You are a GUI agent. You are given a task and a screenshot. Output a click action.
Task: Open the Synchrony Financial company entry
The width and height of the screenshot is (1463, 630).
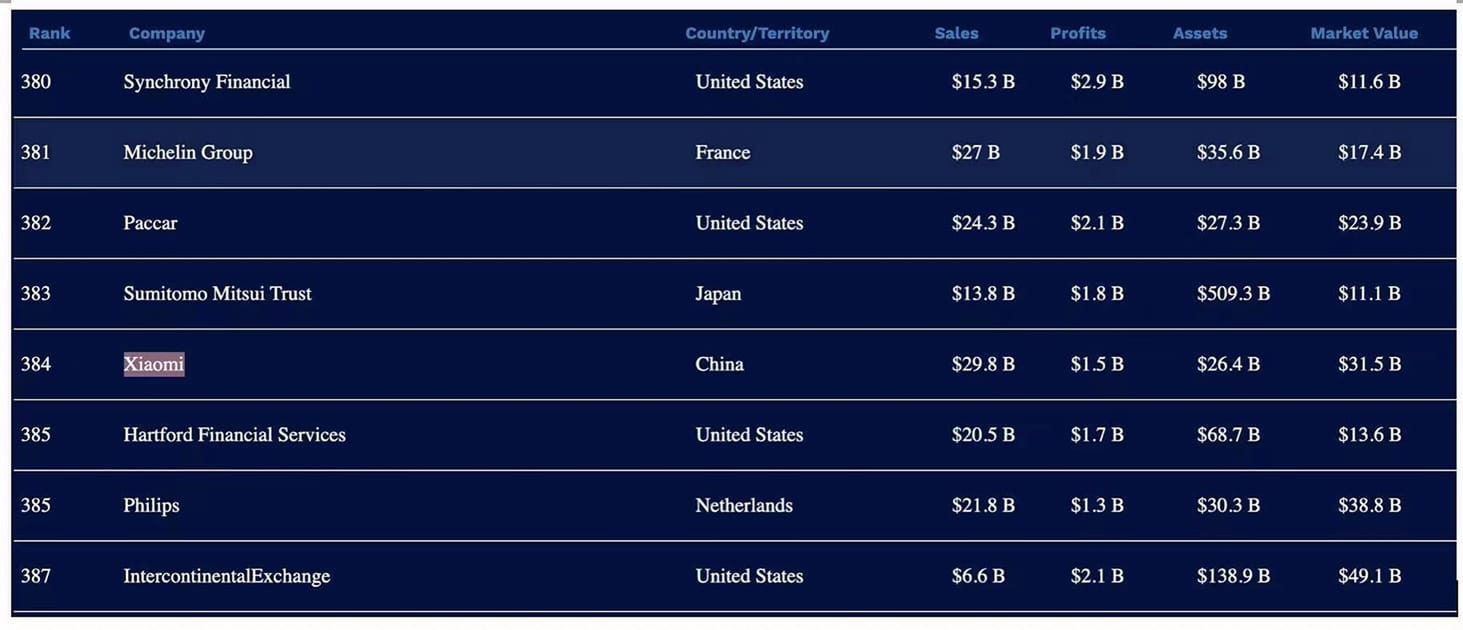coord(207,82)
